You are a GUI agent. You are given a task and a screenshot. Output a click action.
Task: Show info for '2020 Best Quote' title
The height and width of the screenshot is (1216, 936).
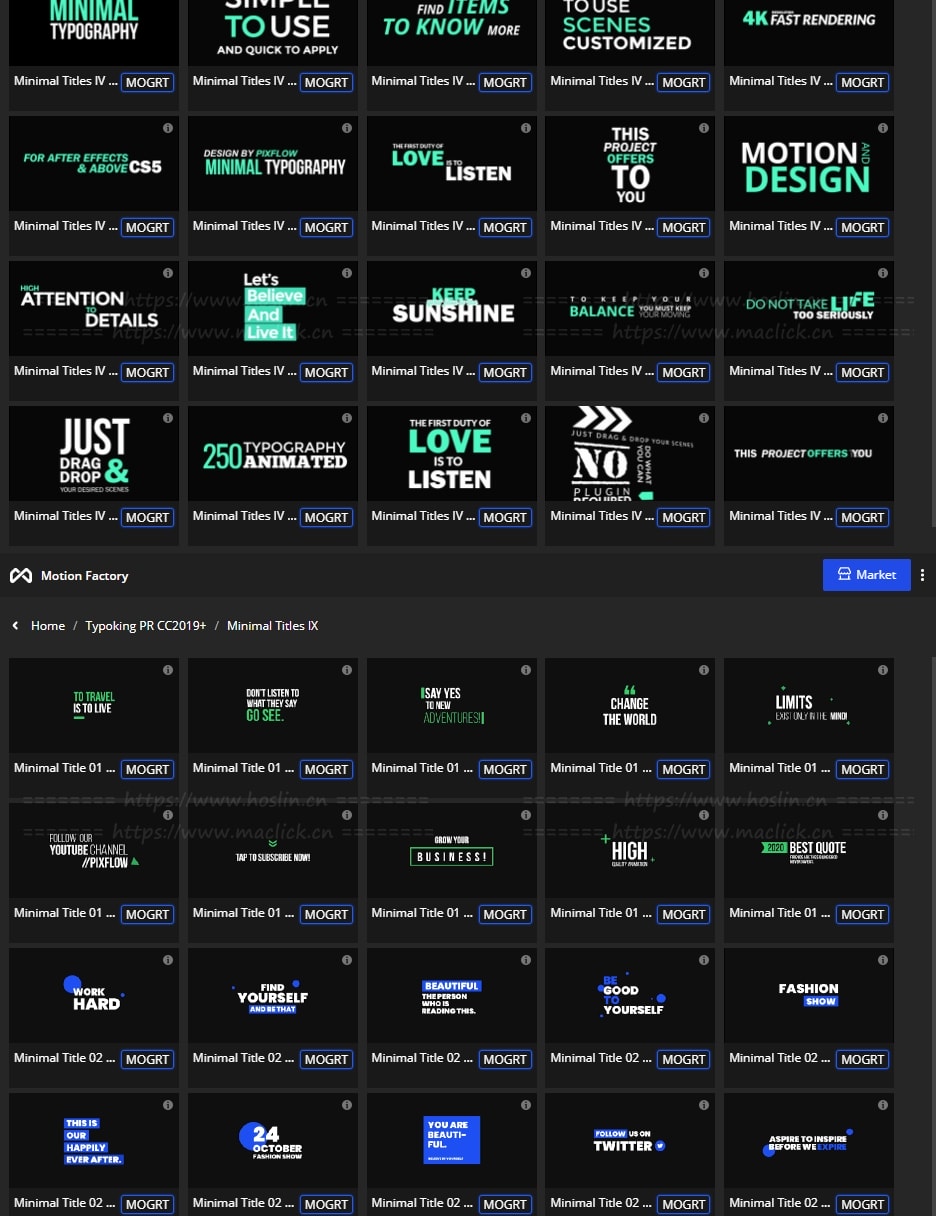(x=883, y=815)
